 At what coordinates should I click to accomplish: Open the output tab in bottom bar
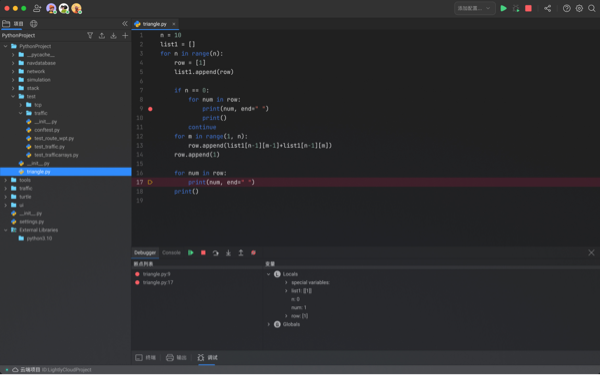point(176,358)
